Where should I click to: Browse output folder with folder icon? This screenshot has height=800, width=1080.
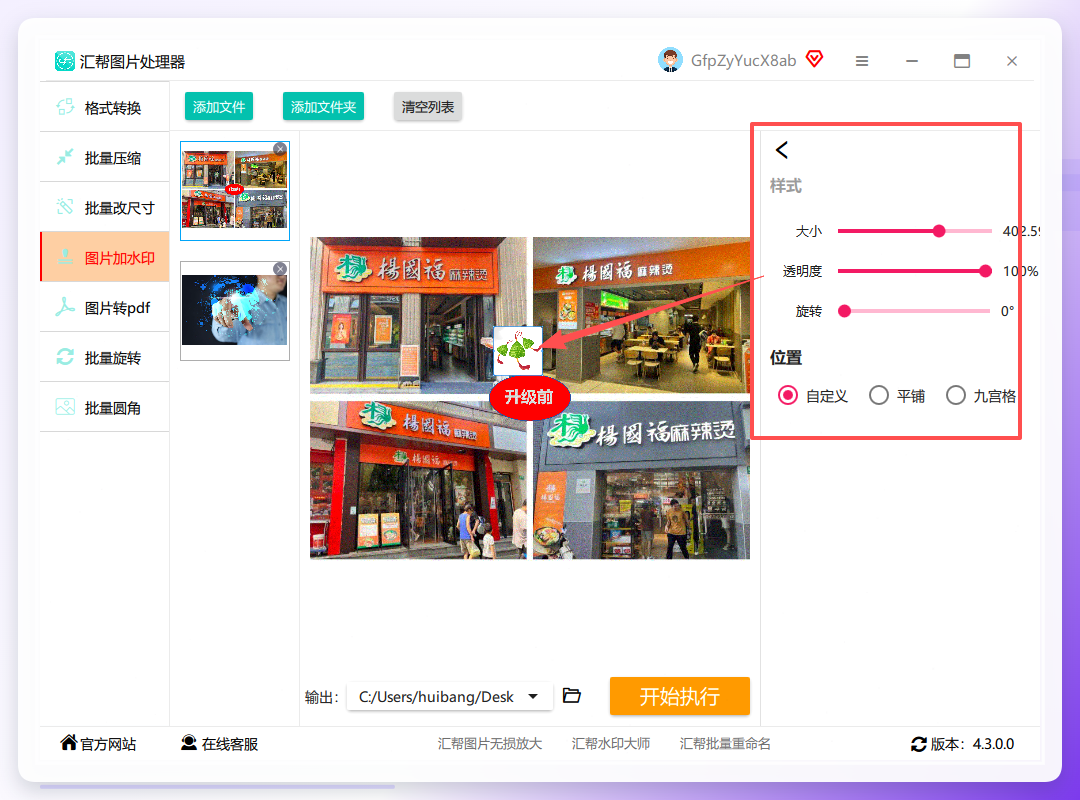point(572,695)
